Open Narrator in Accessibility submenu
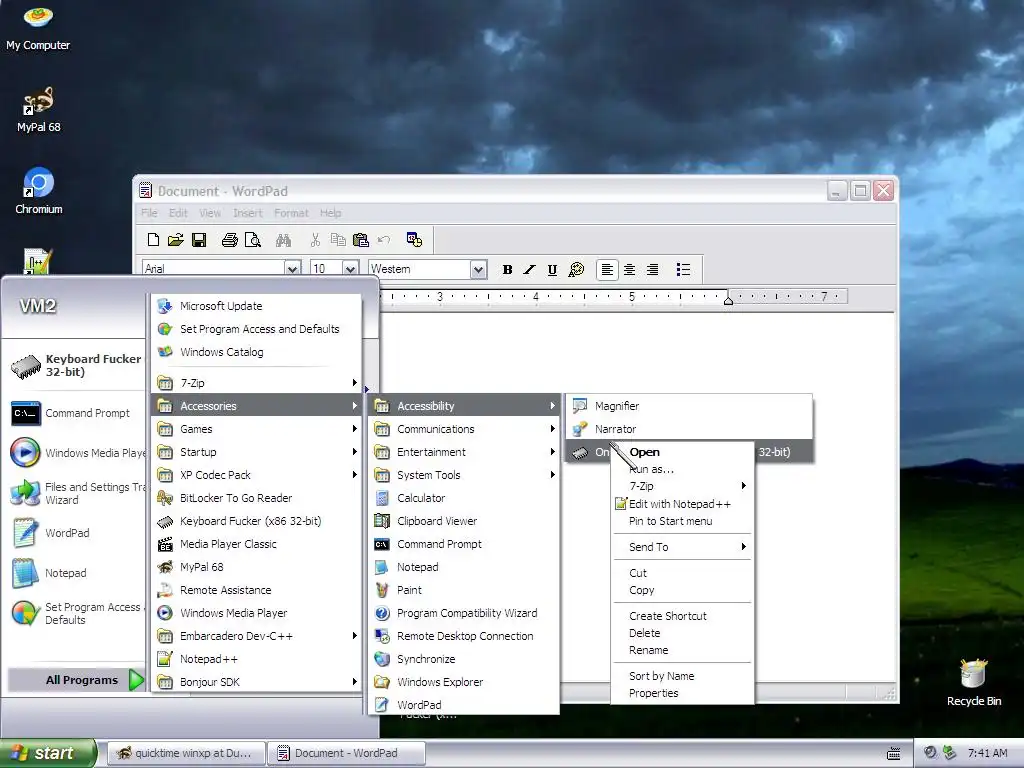Image resolution: width=1024 pixels, height=768 pixels. tap(689, 428)
